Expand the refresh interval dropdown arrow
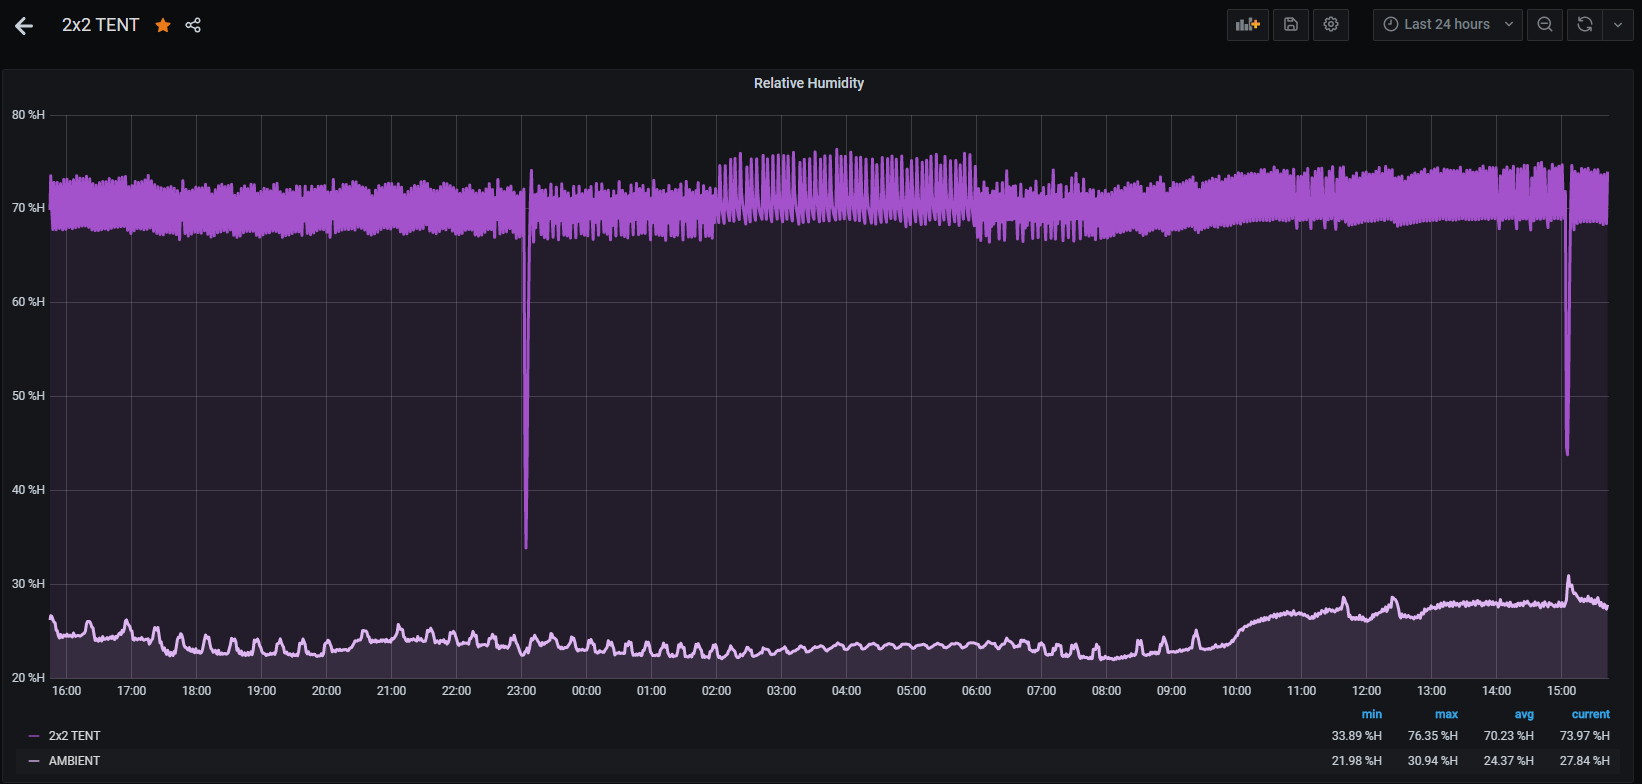The height and width of the screenshot is (784, 1642). pos(1618,25)
